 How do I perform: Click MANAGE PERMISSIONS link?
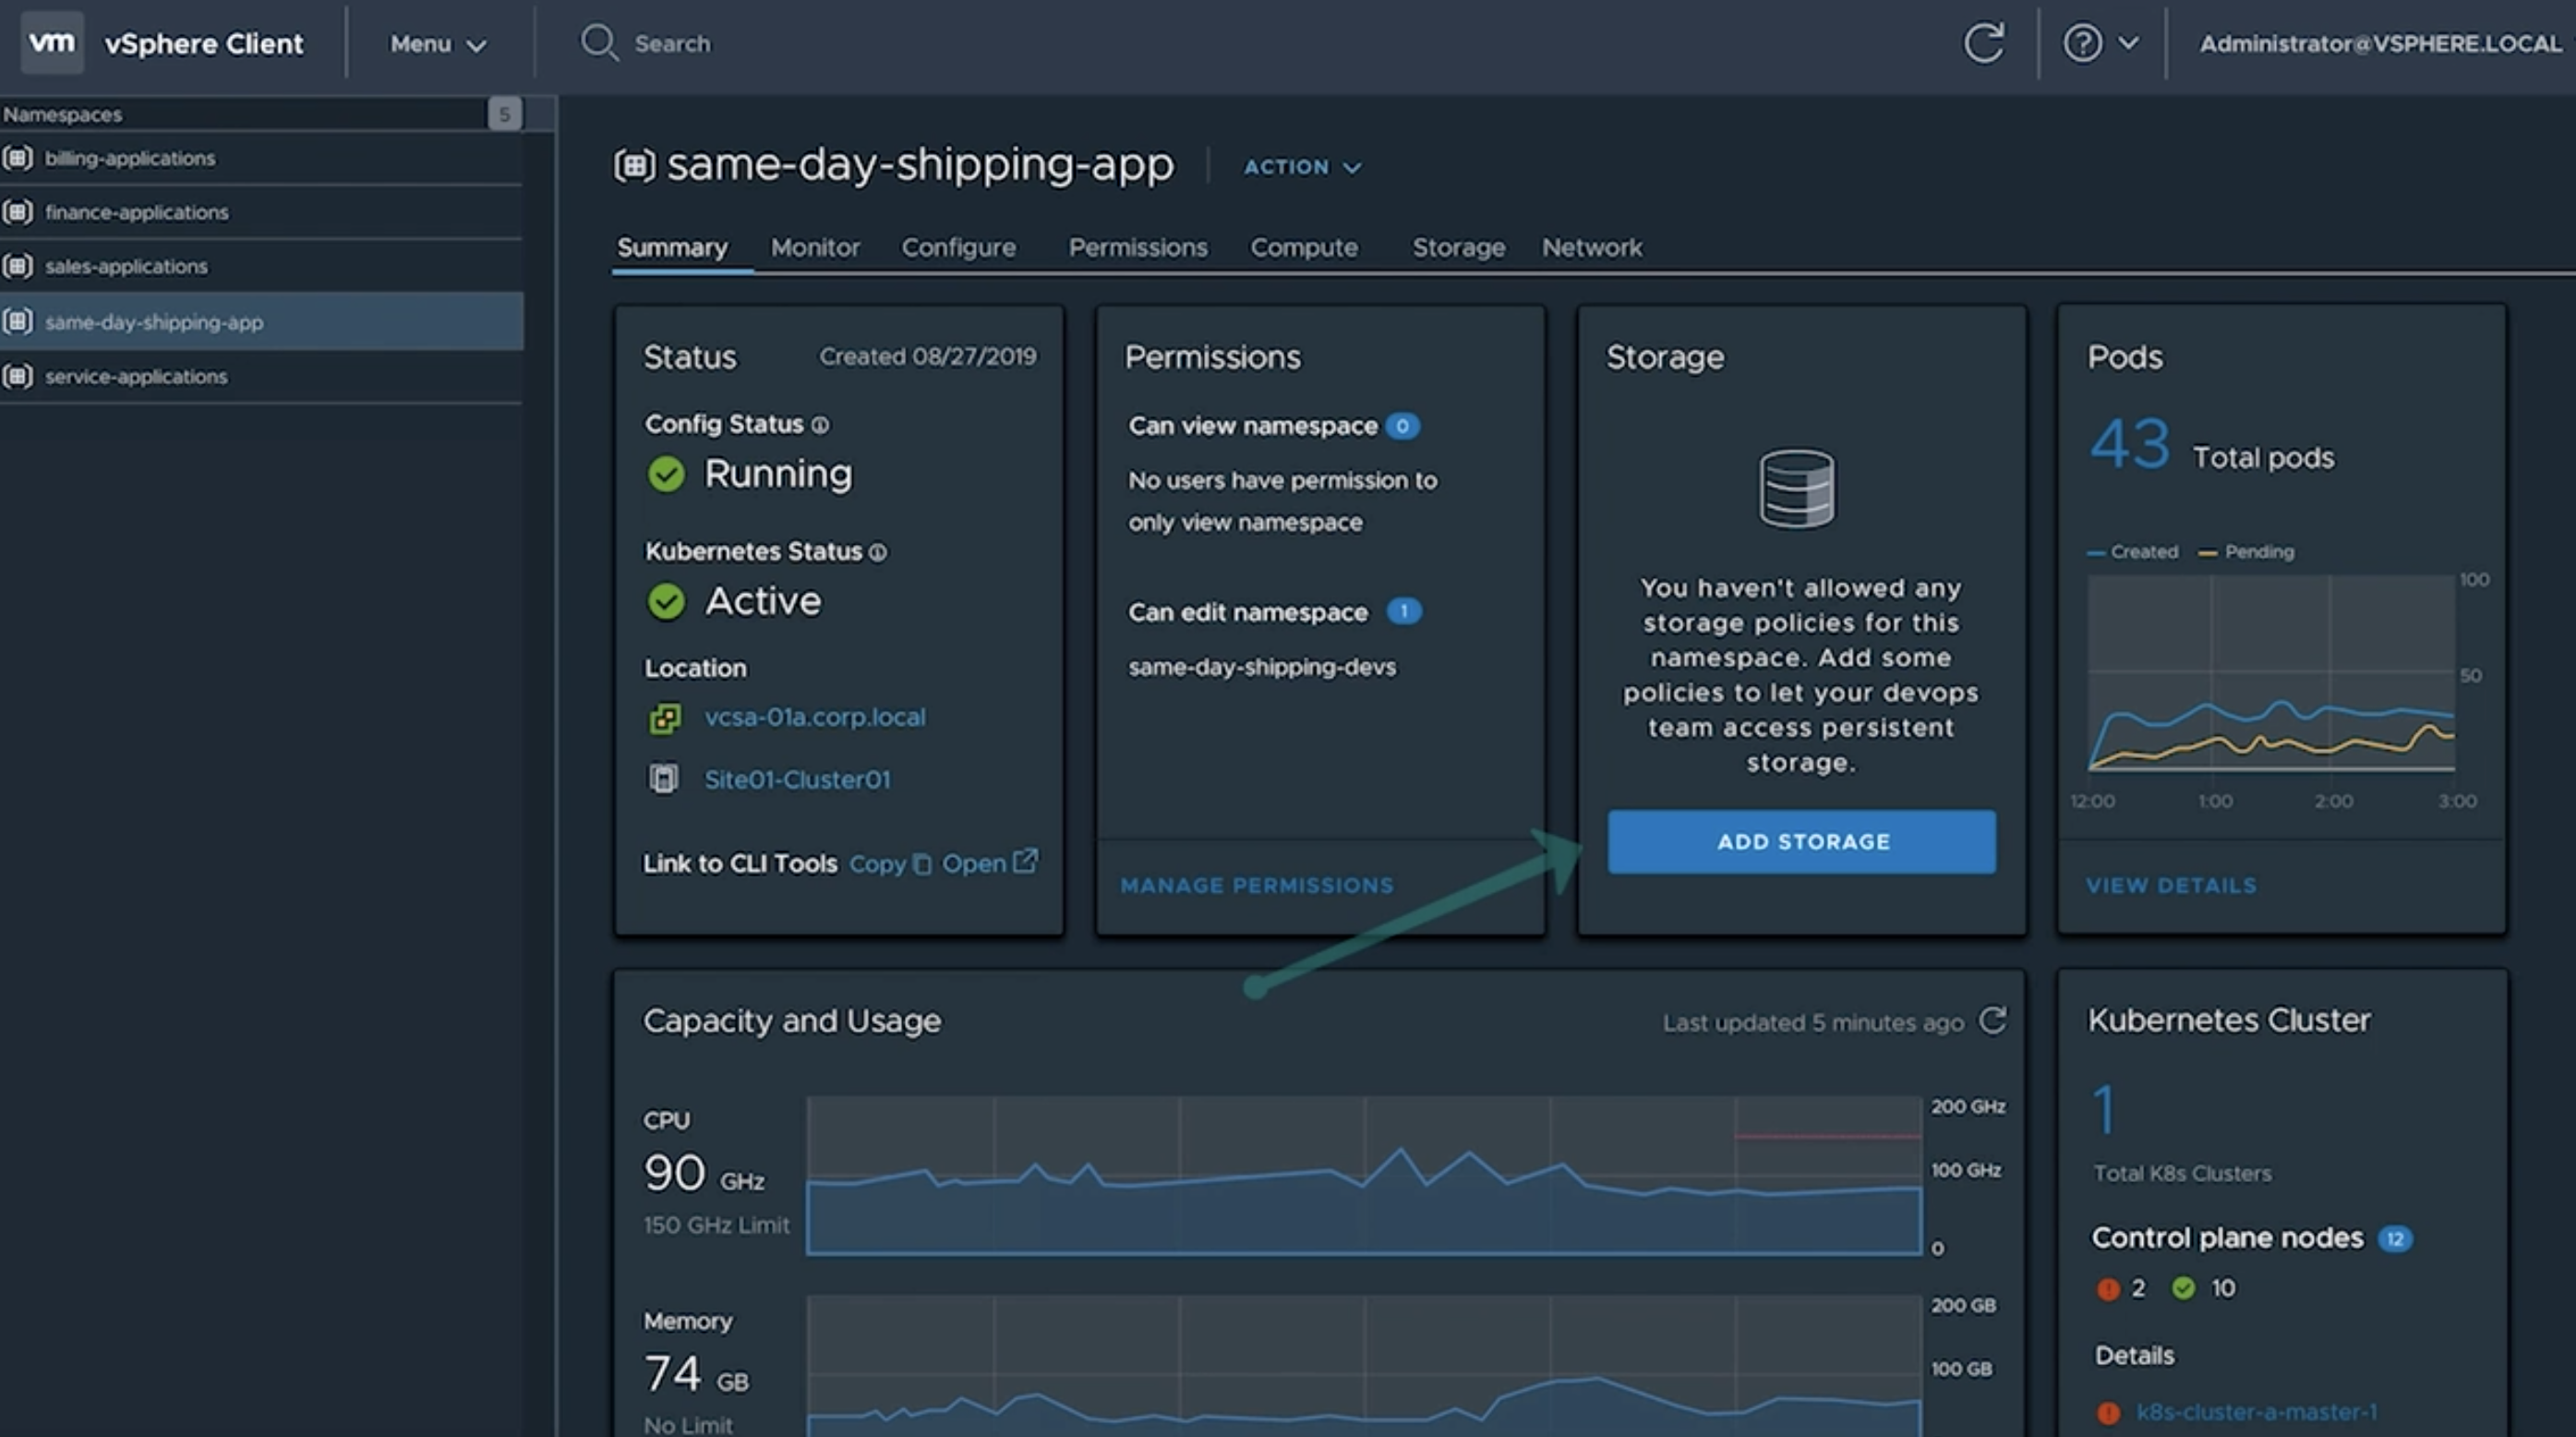[1256, 885]
